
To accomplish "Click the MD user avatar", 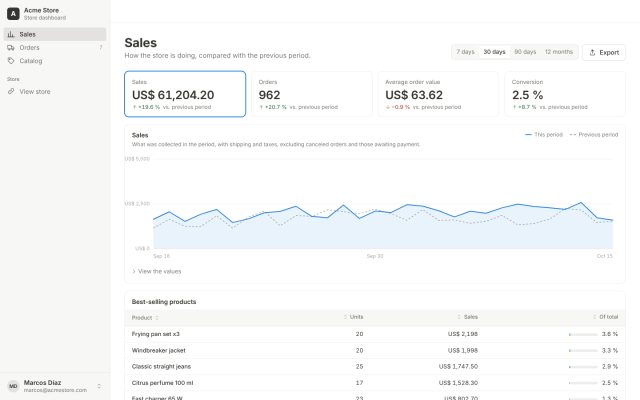I will [x=13, y=386].
